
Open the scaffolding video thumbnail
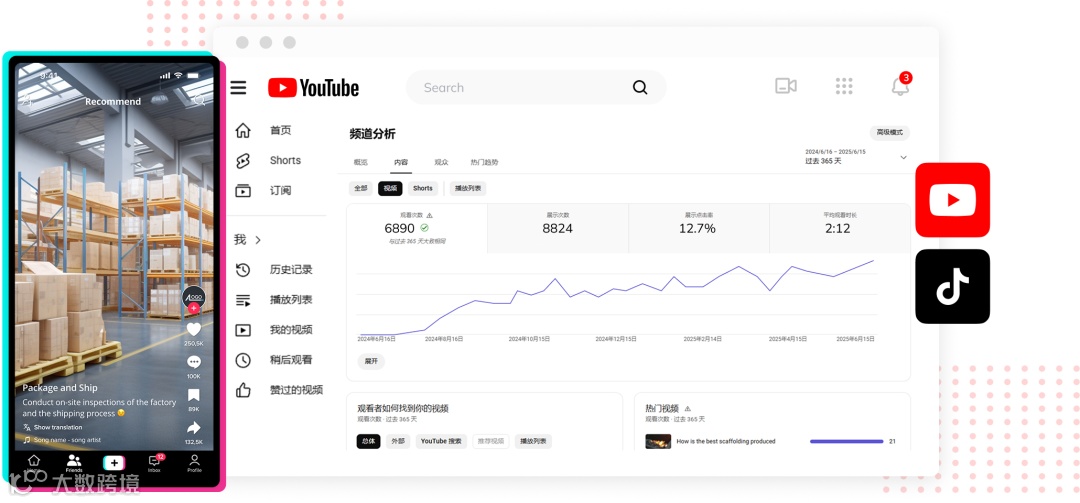[x=658, y=441]
